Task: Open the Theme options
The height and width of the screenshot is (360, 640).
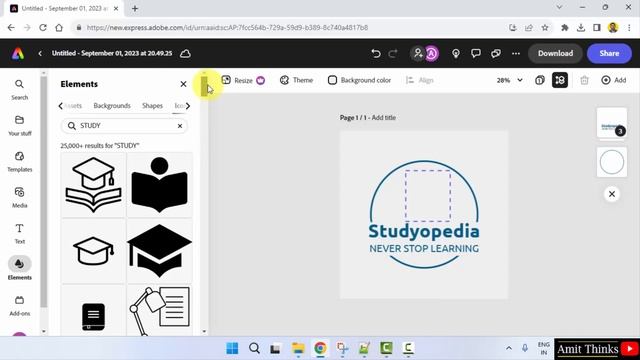Action: point(296,80)
